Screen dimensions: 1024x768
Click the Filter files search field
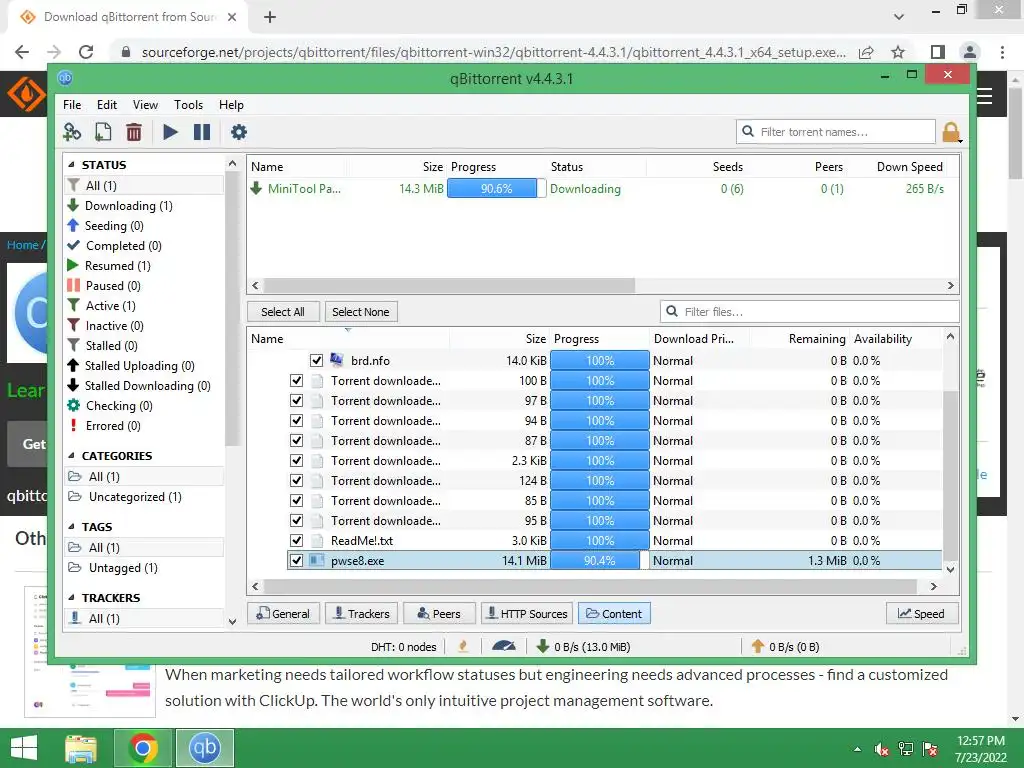810,312
